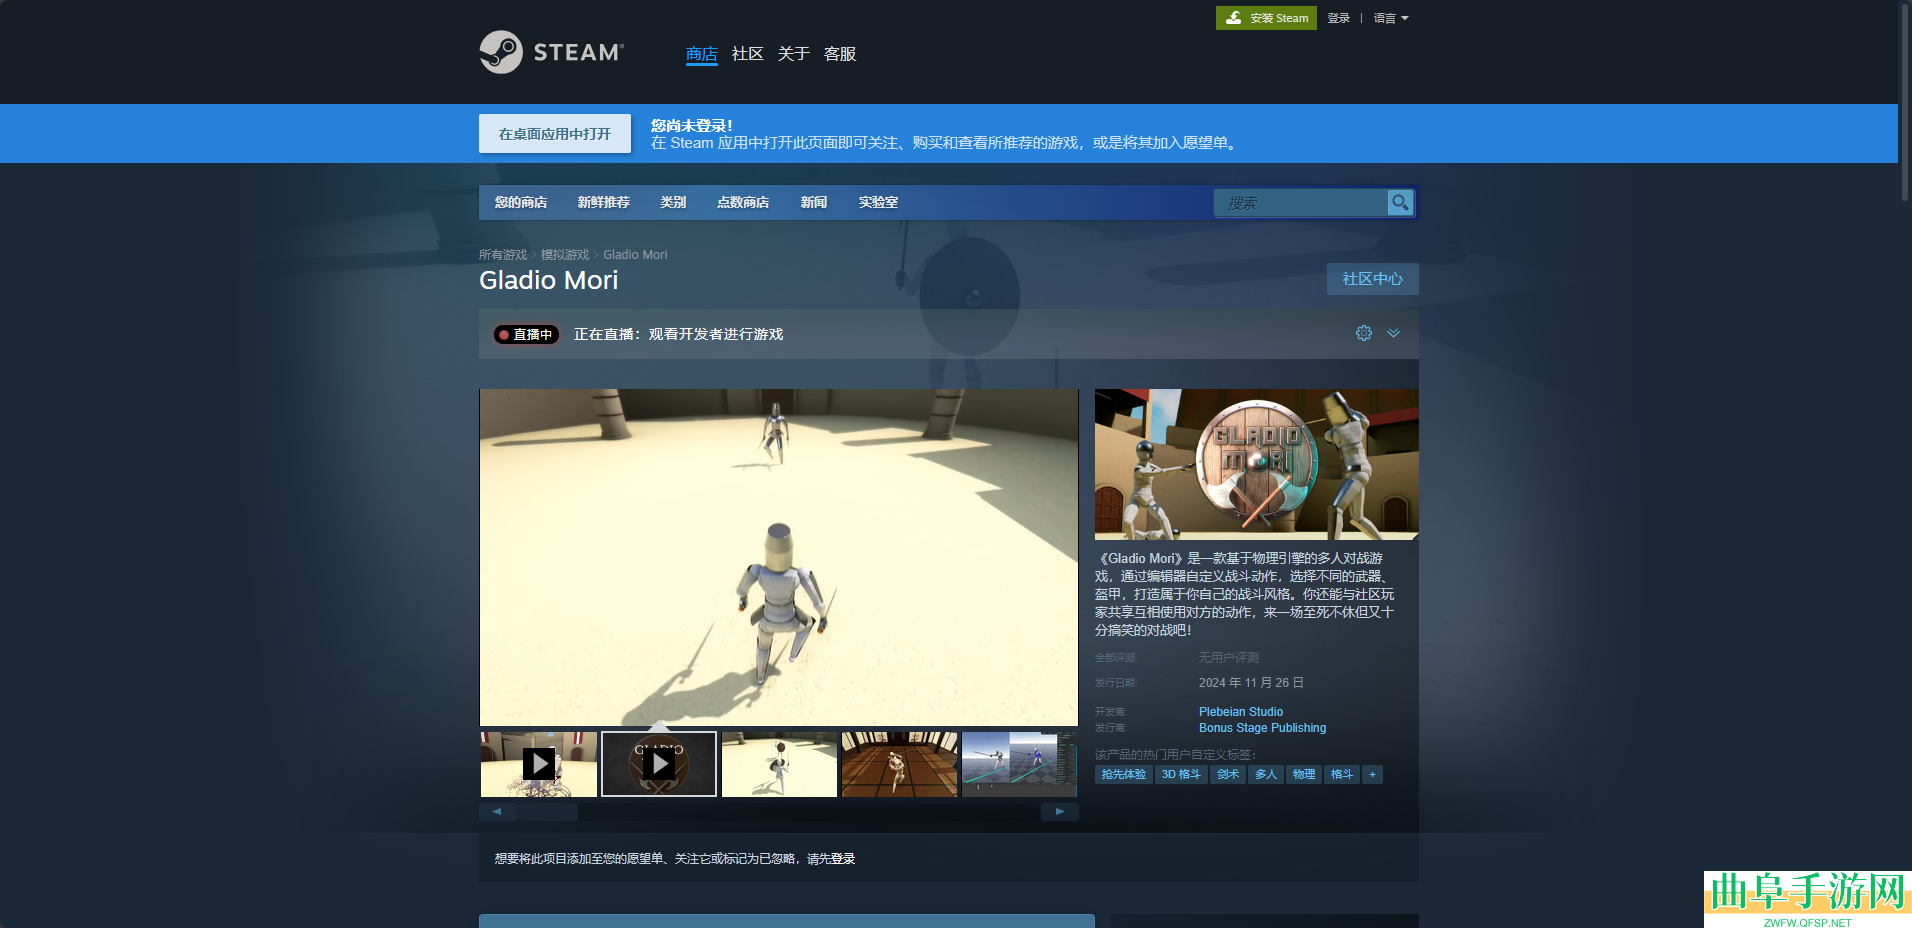This screenshot has width=1912, height=928.
Task: Click the 3D 格斗 tag
Action: (1181, 774)
